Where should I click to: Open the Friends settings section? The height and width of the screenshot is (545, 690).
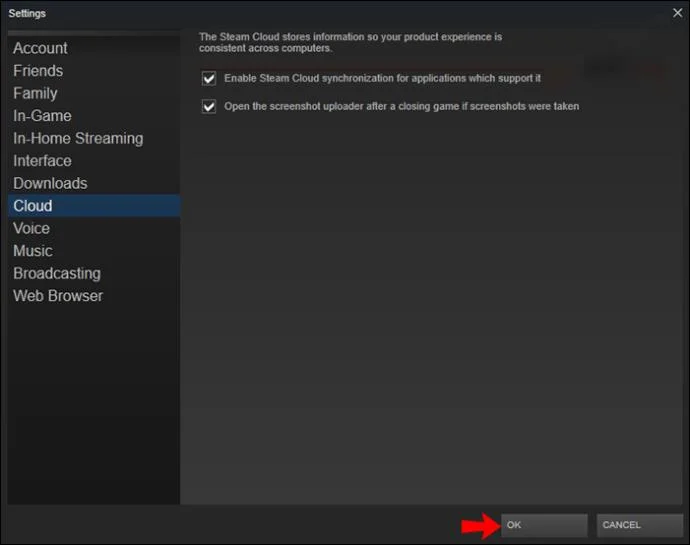(93, 70)
